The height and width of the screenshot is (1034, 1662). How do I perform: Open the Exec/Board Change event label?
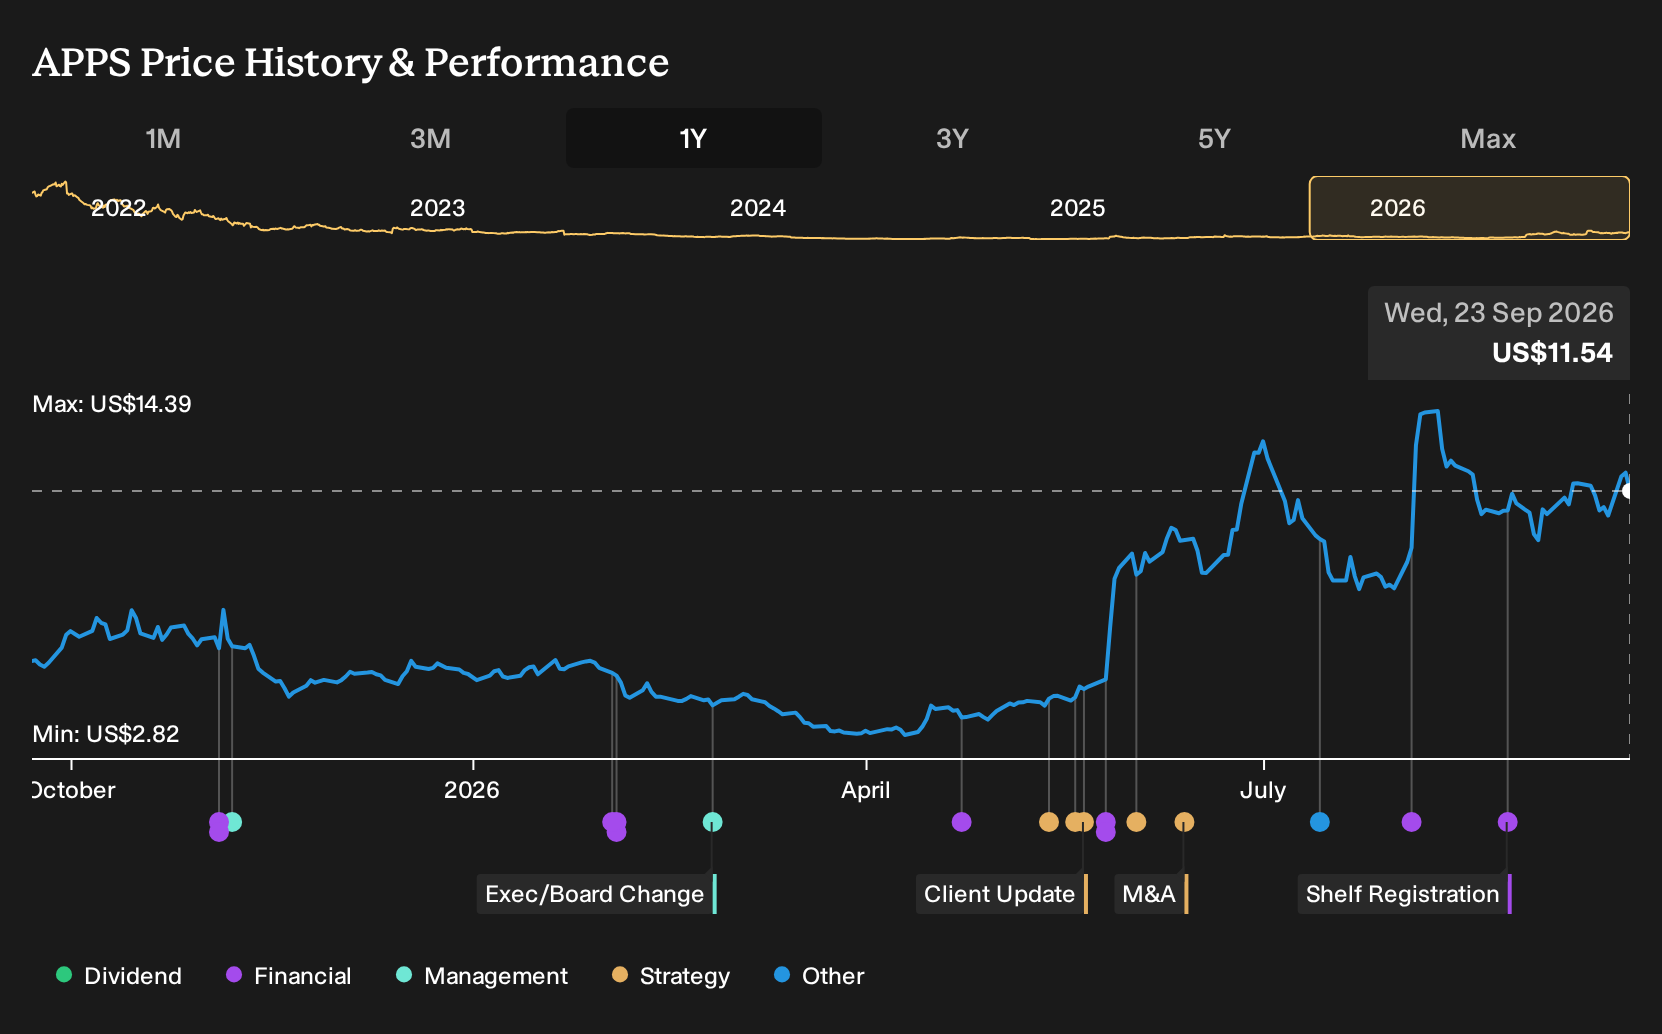(597, 894)
